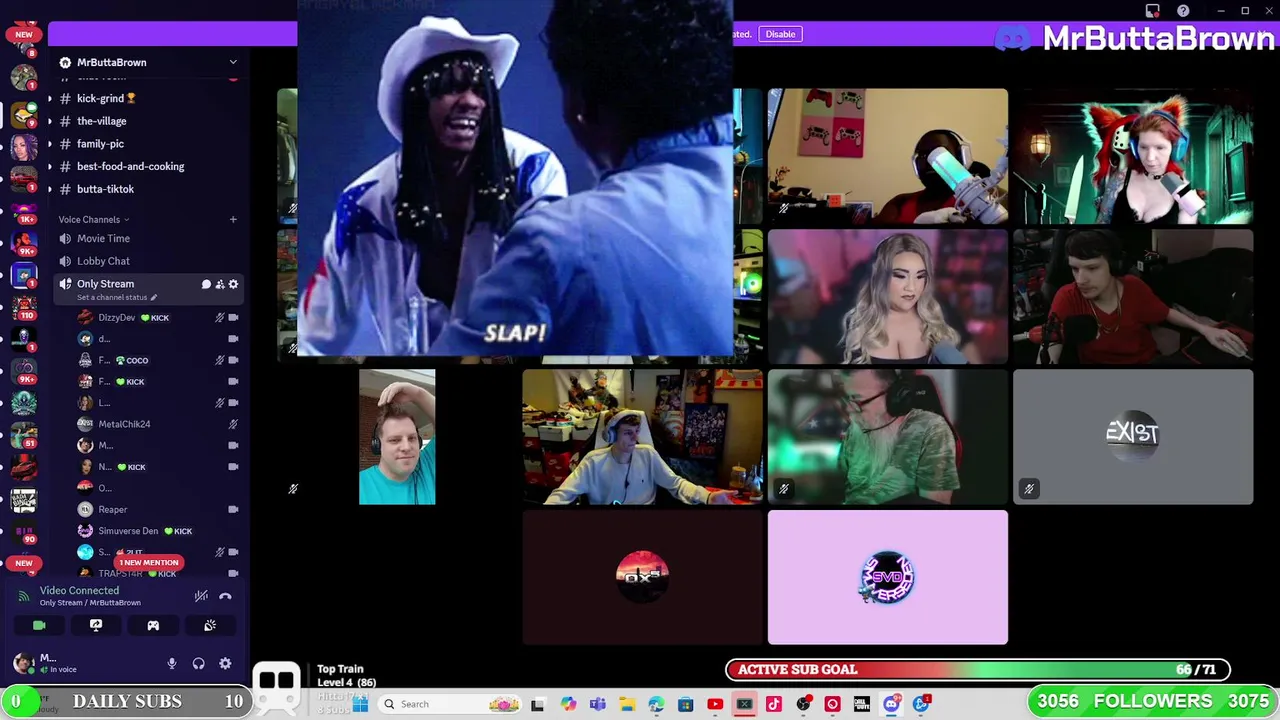Invite people to the Only Stream channel
Screen dimensions: 1280x720
220,284
